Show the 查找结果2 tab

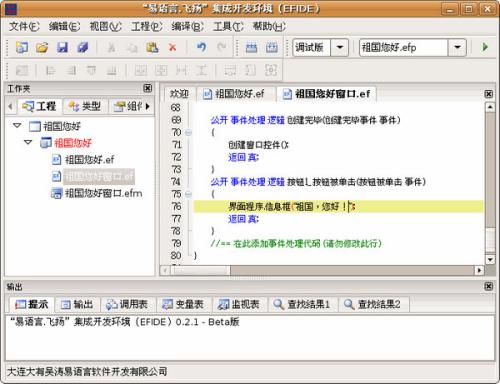372,304
